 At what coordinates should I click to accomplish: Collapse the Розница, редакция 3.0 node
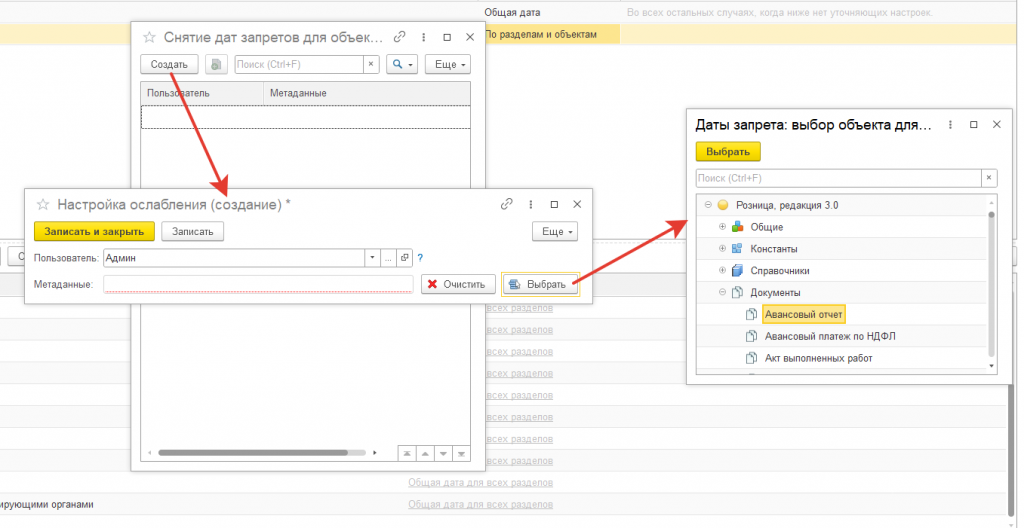point(708,205)
